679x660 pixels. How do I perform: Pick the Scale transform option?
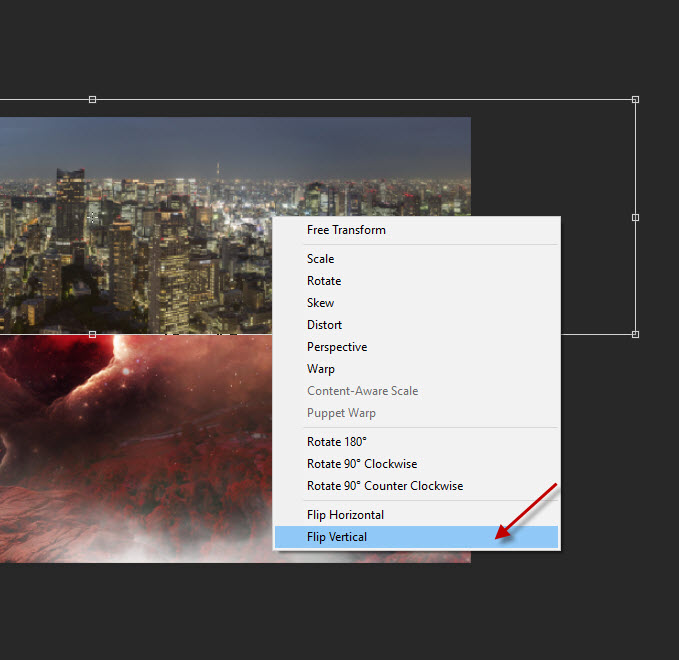[x=320, y=259]
